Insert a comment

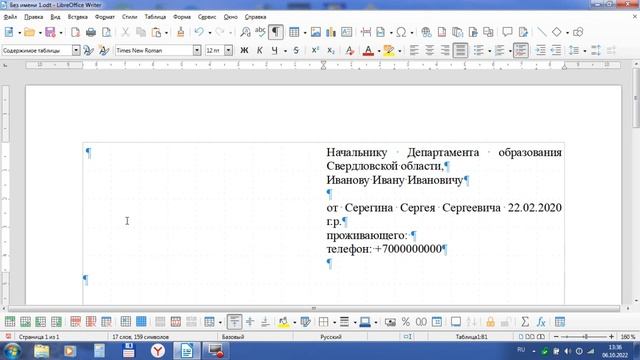point(507,32)
